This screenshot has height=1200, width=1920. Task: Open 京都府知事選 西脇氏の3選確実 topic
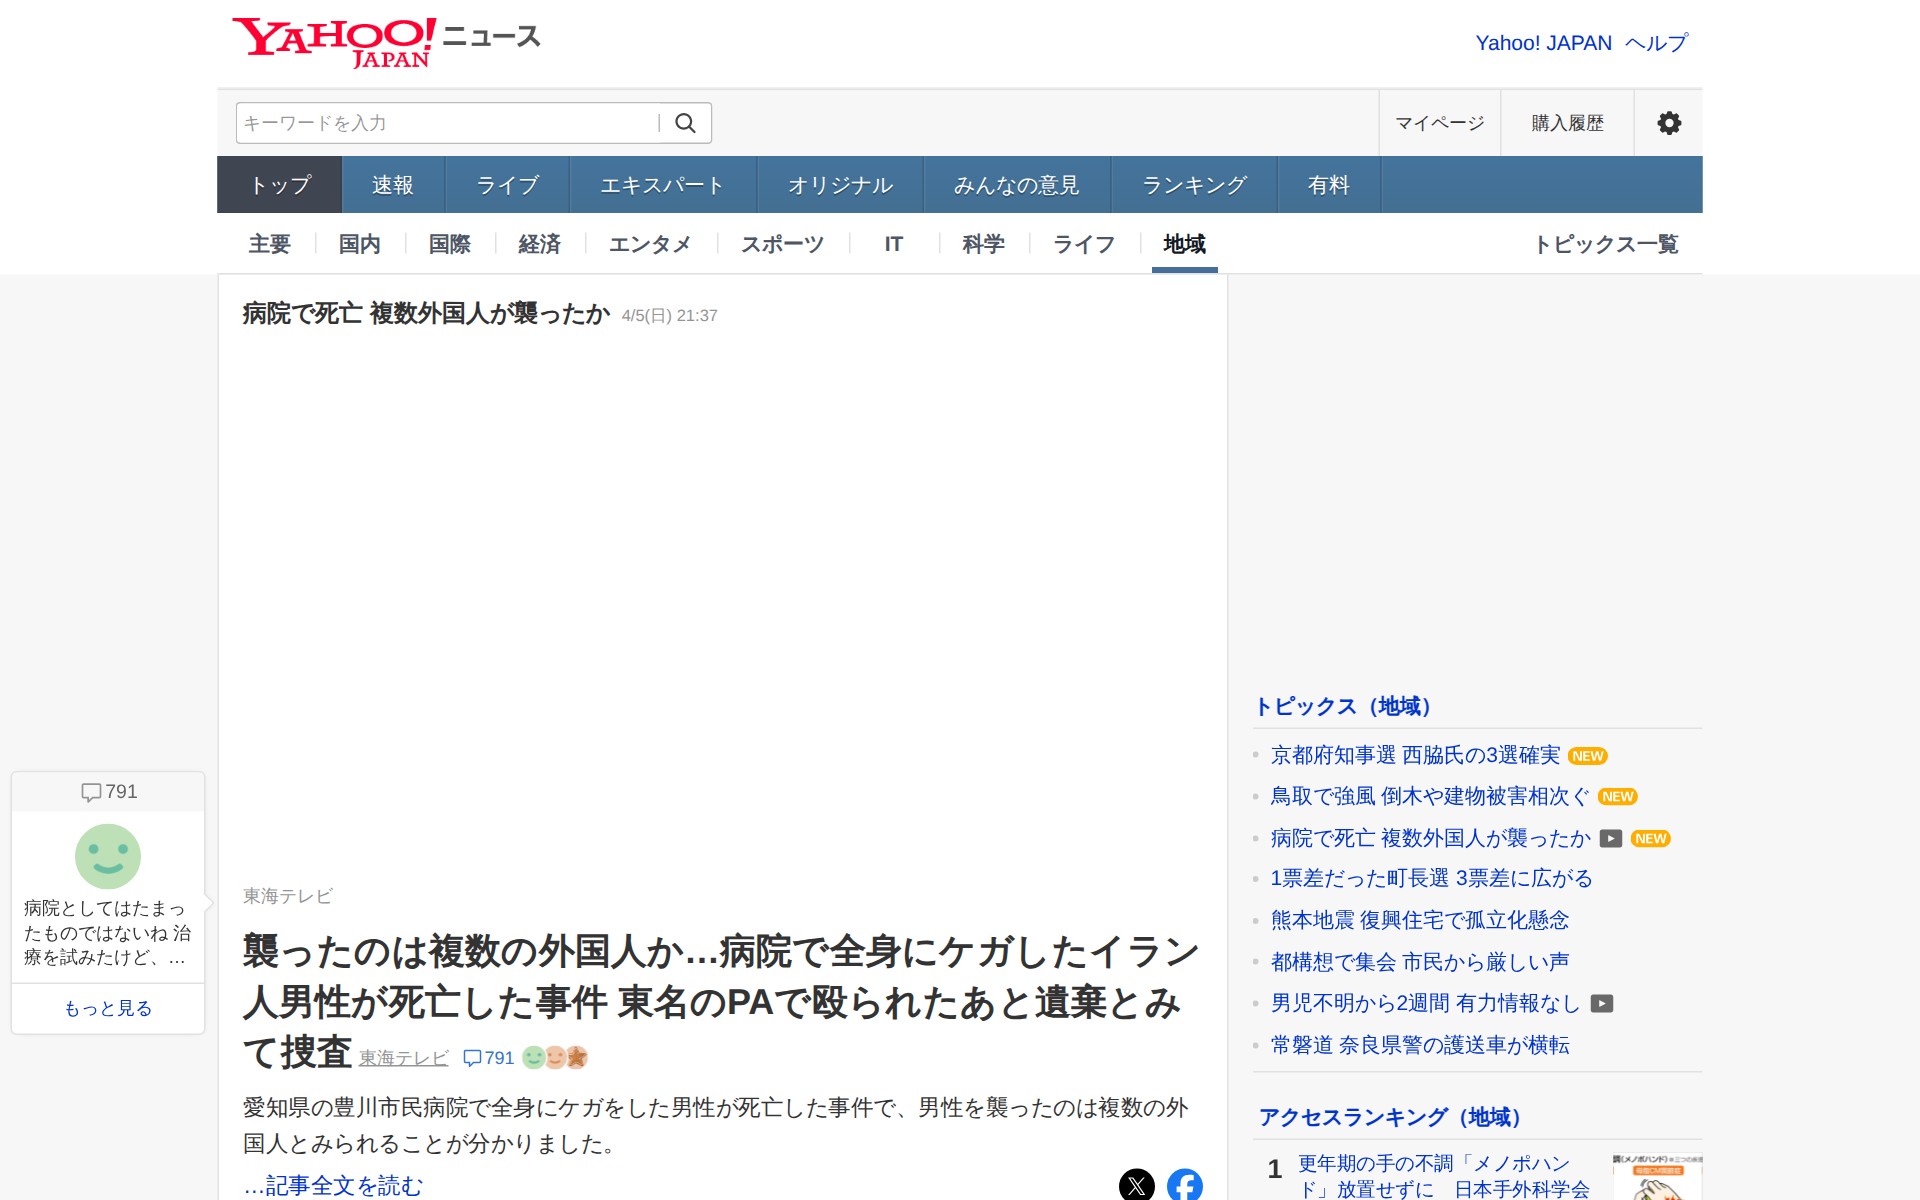(1415, 755)
